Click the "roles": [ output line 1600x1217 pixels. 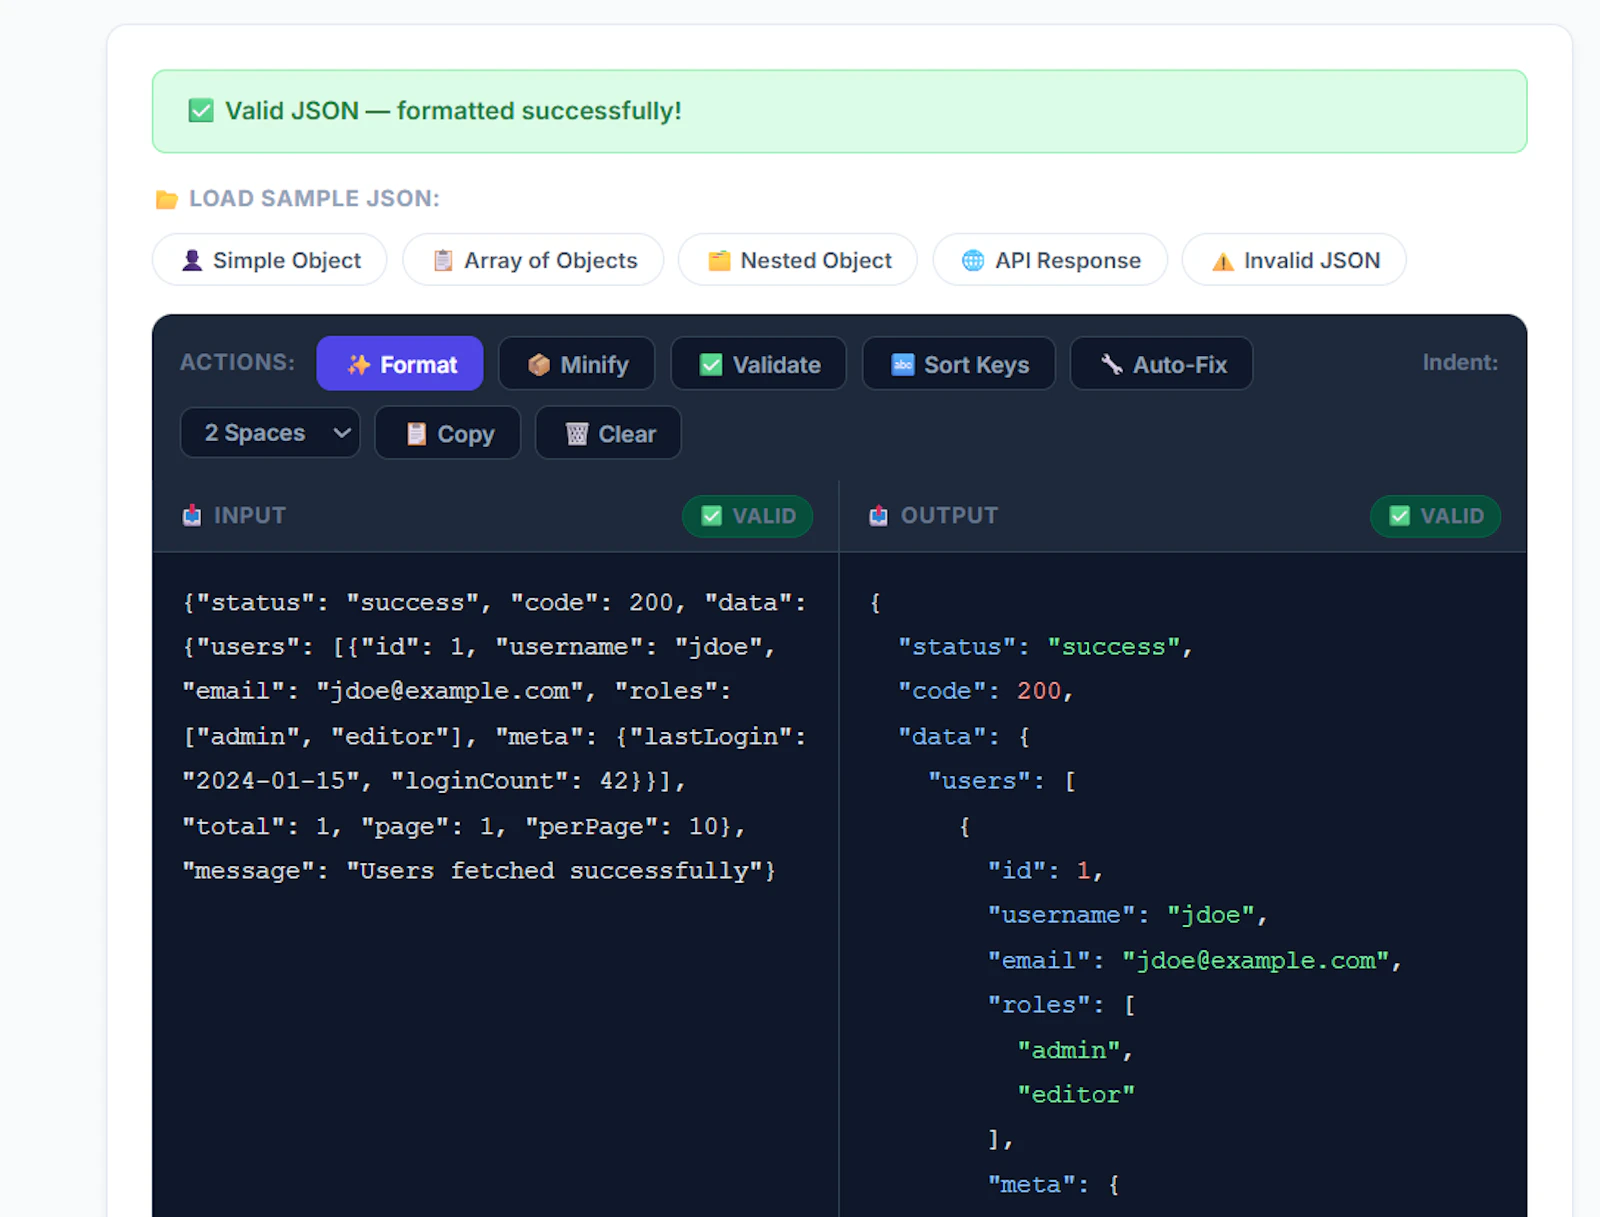1062,1005
